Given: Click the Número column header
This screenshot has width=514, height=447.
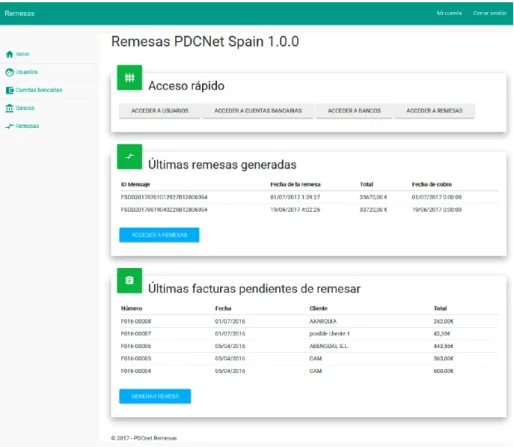Looking at the screenshot, I should [131, 308].
